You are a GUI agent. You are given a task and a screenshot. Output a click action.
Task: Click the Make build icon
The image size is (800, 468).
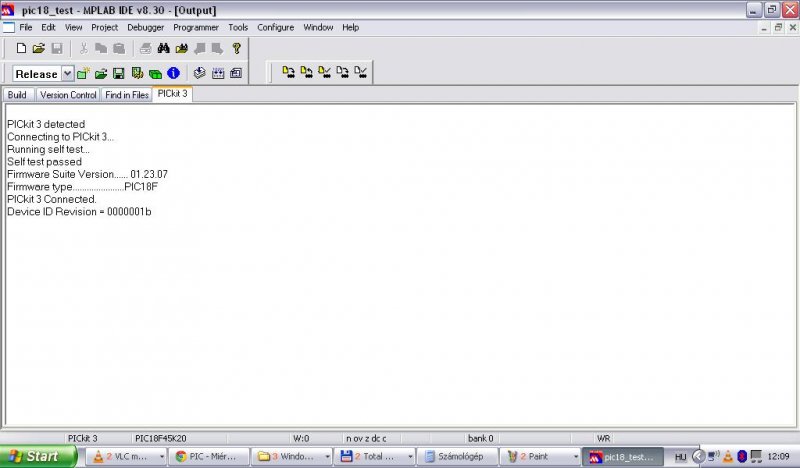click(x=199, y=73)
